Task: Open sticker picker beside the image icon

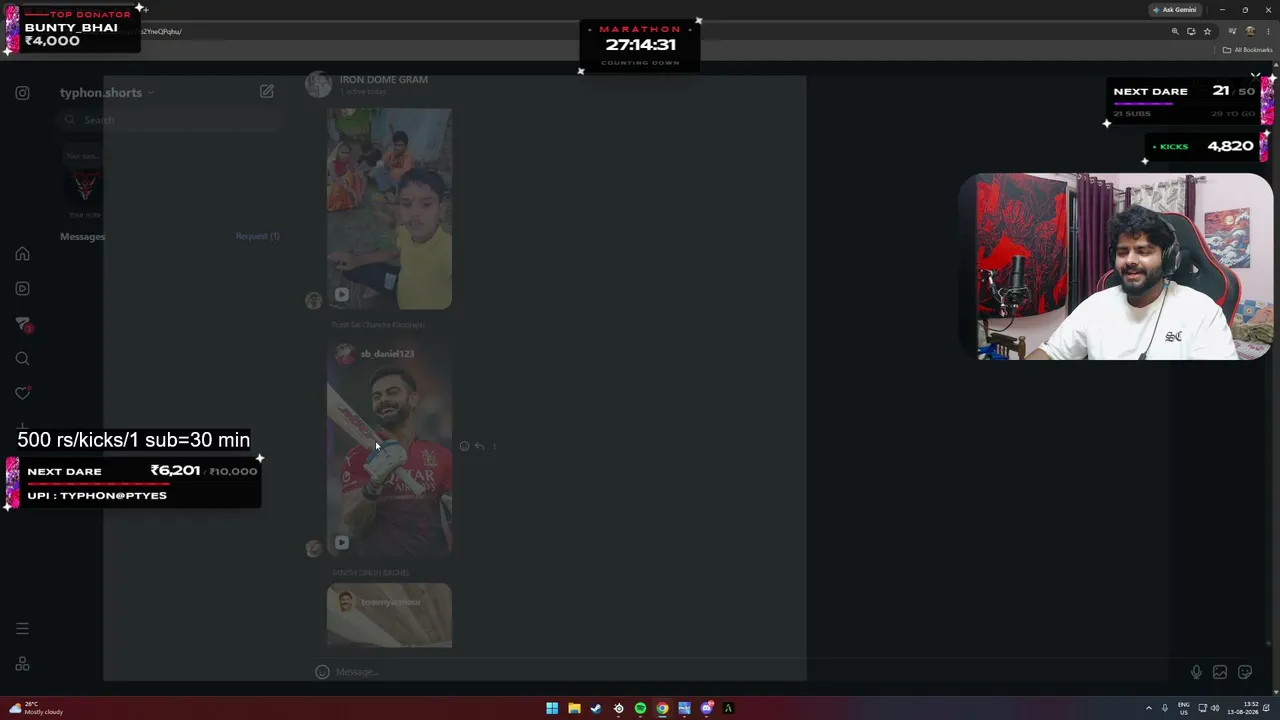Action: (x=1245, y=673)
